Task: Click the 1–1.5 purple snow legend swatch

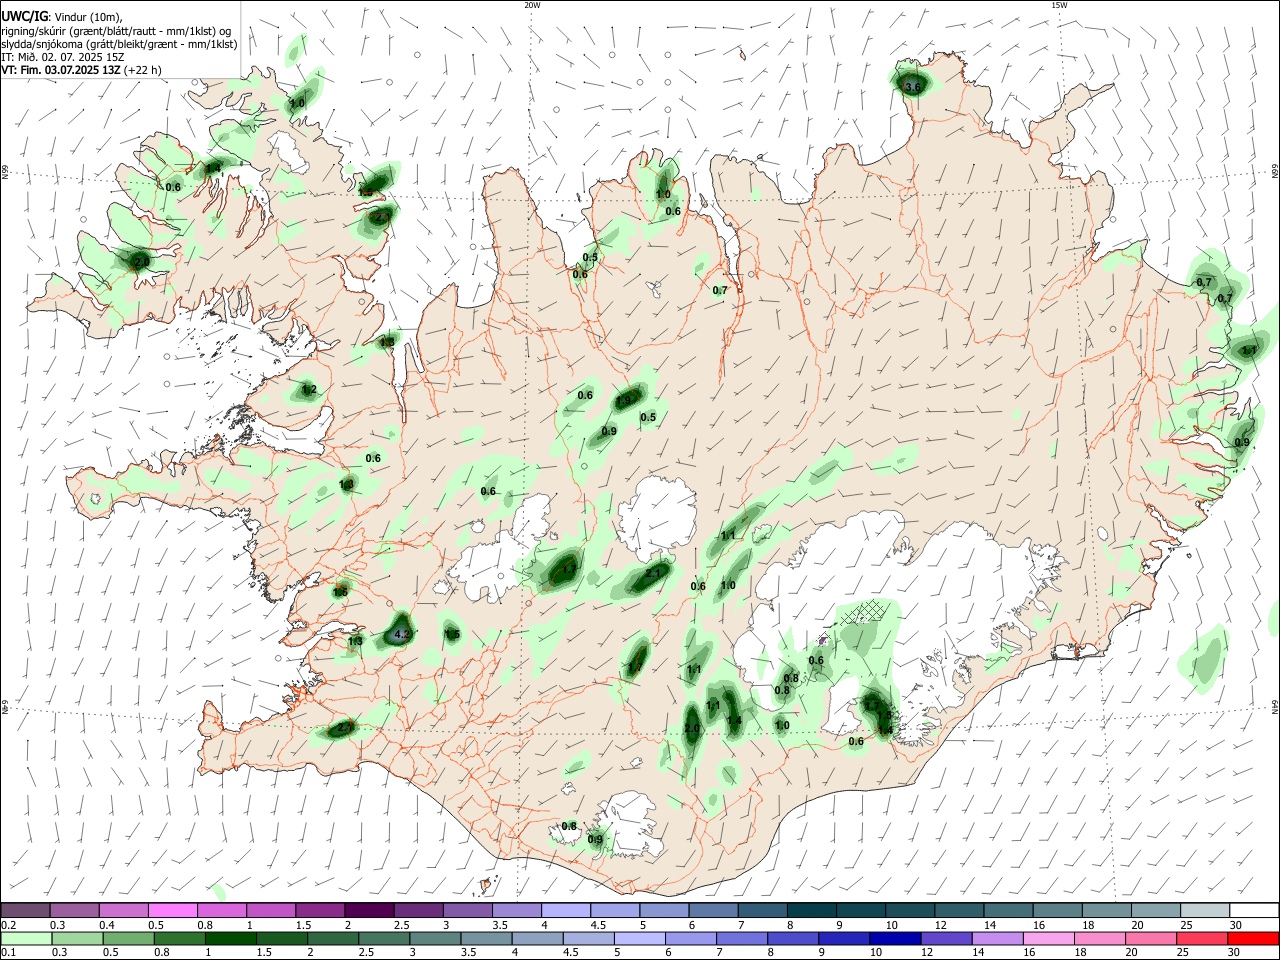Action: click(270, 911)
